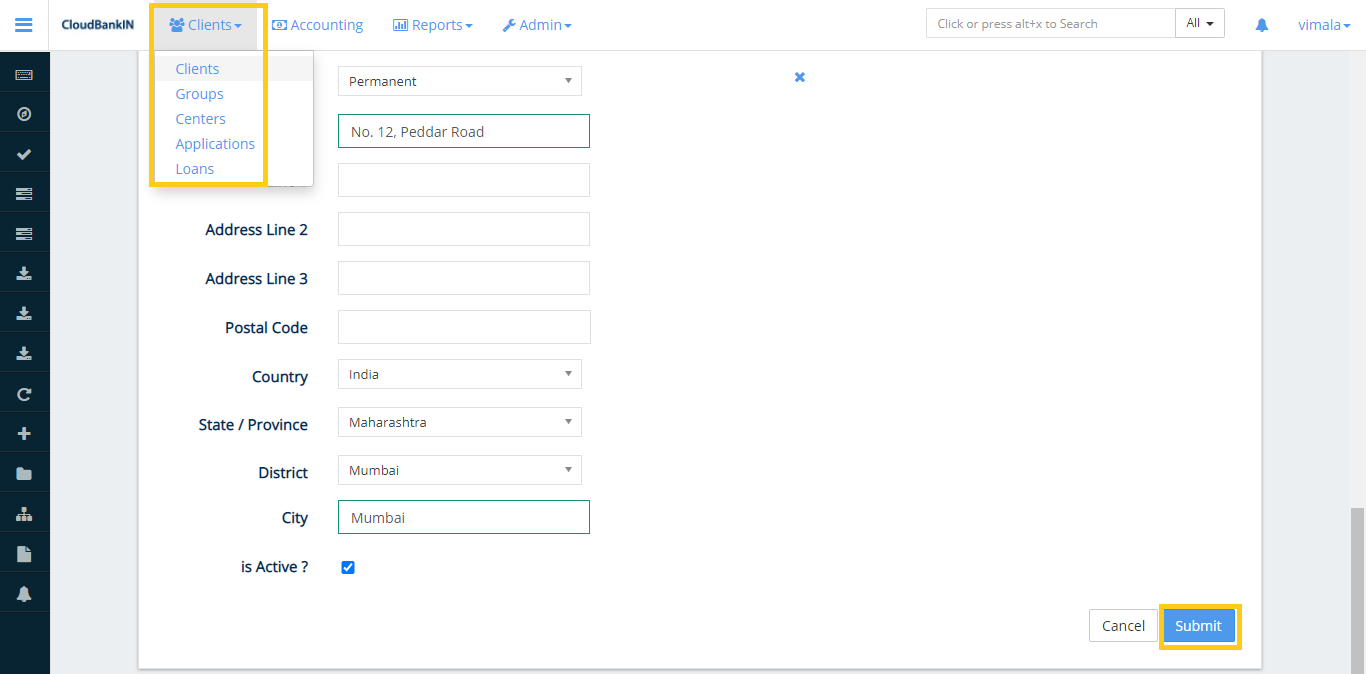Click the refresh icon in the left sidebar
Viewport: 1366px width, 674px height.
(24, 393)
